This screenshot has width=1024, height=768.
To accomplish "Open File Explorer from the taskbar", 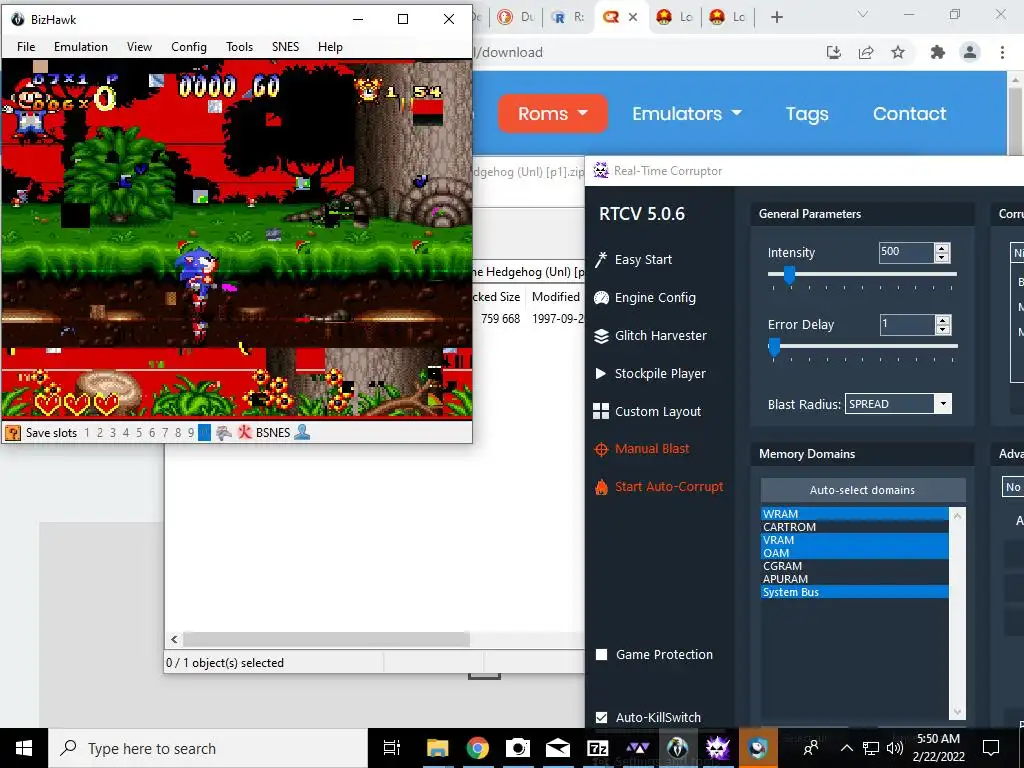I will (438, 748).
